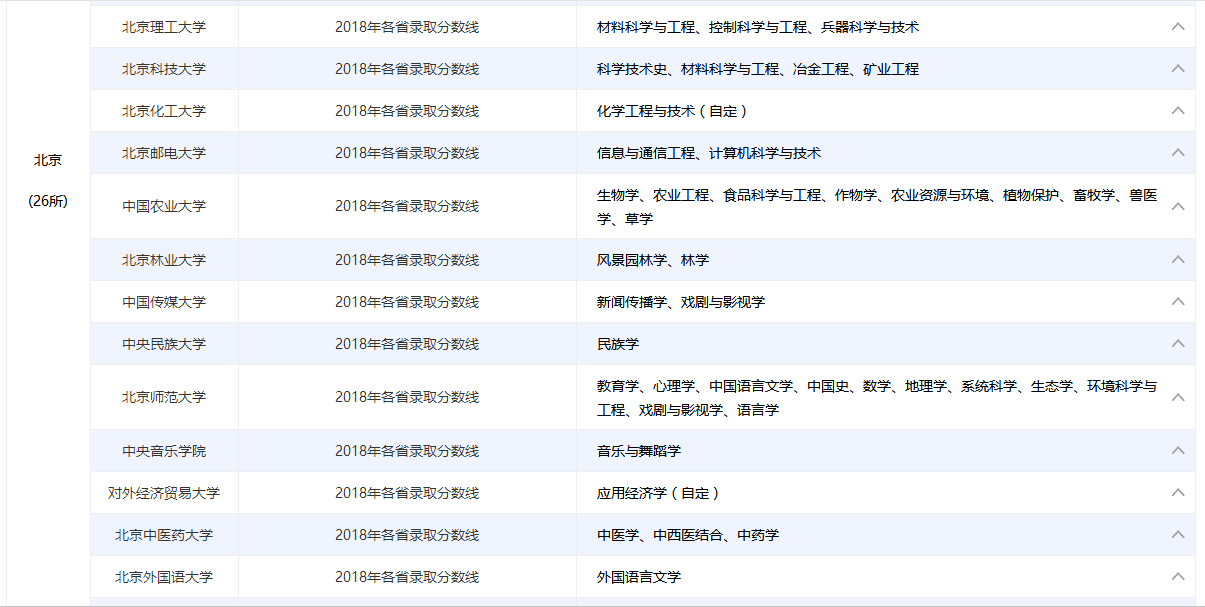Open 北京理工大学 university link

[x=164, y=27]
